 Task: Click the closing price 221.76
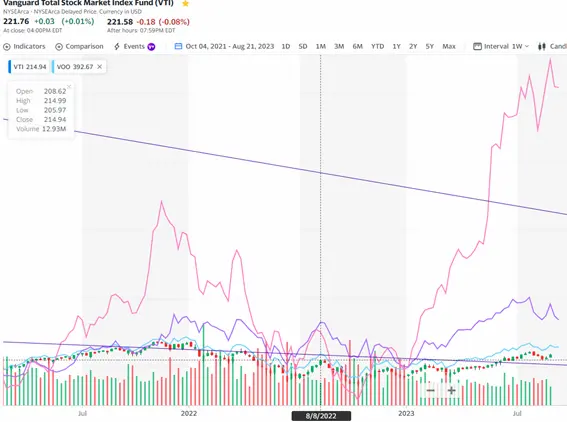click(16, 21)
